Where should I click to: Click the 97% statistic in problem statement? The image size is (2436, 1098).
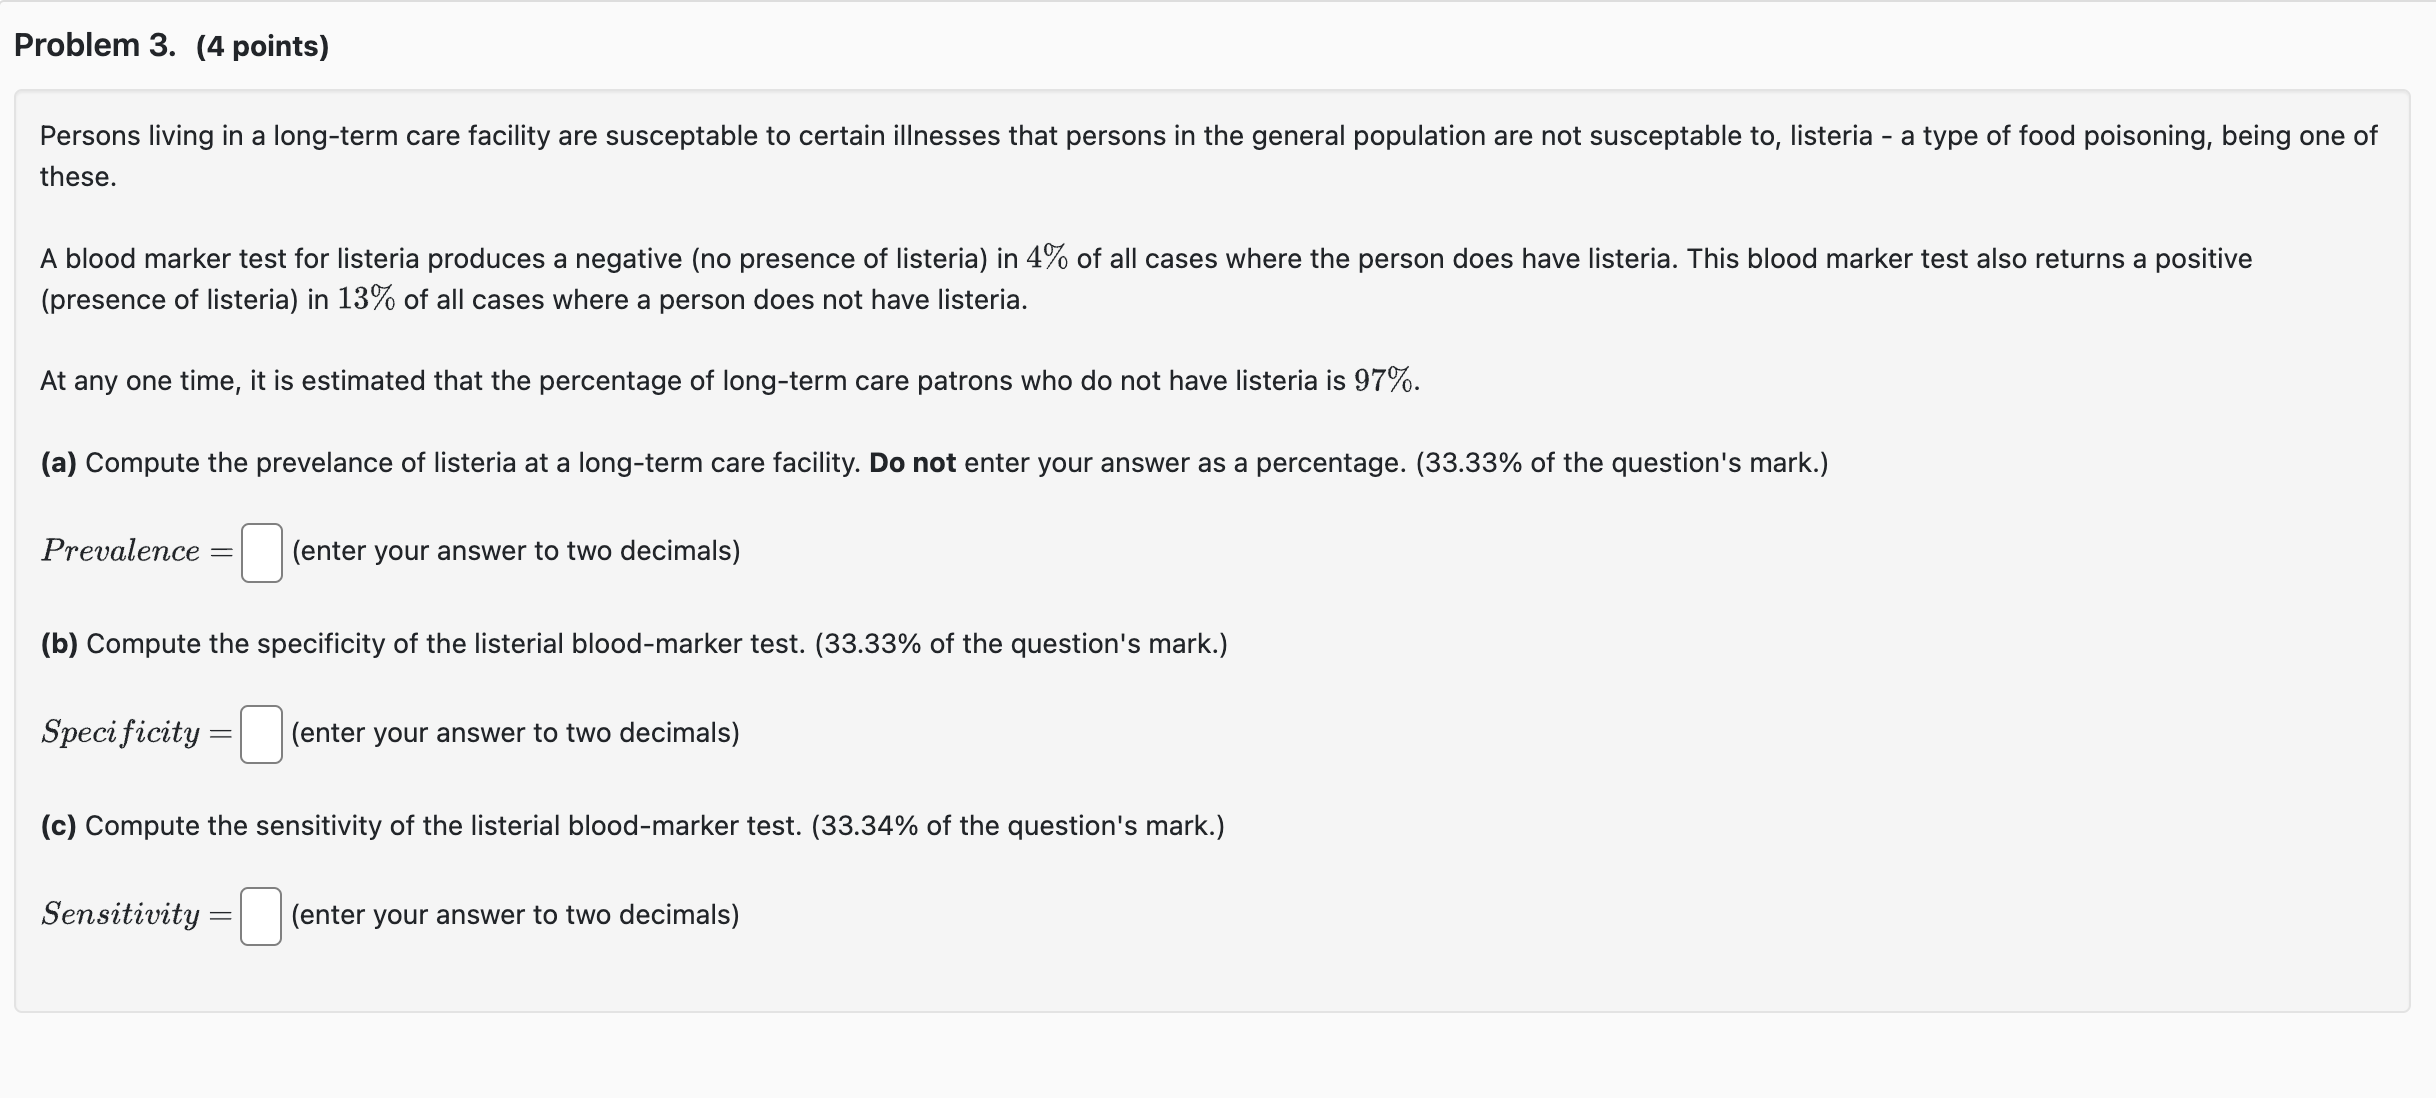(1384, 380)
